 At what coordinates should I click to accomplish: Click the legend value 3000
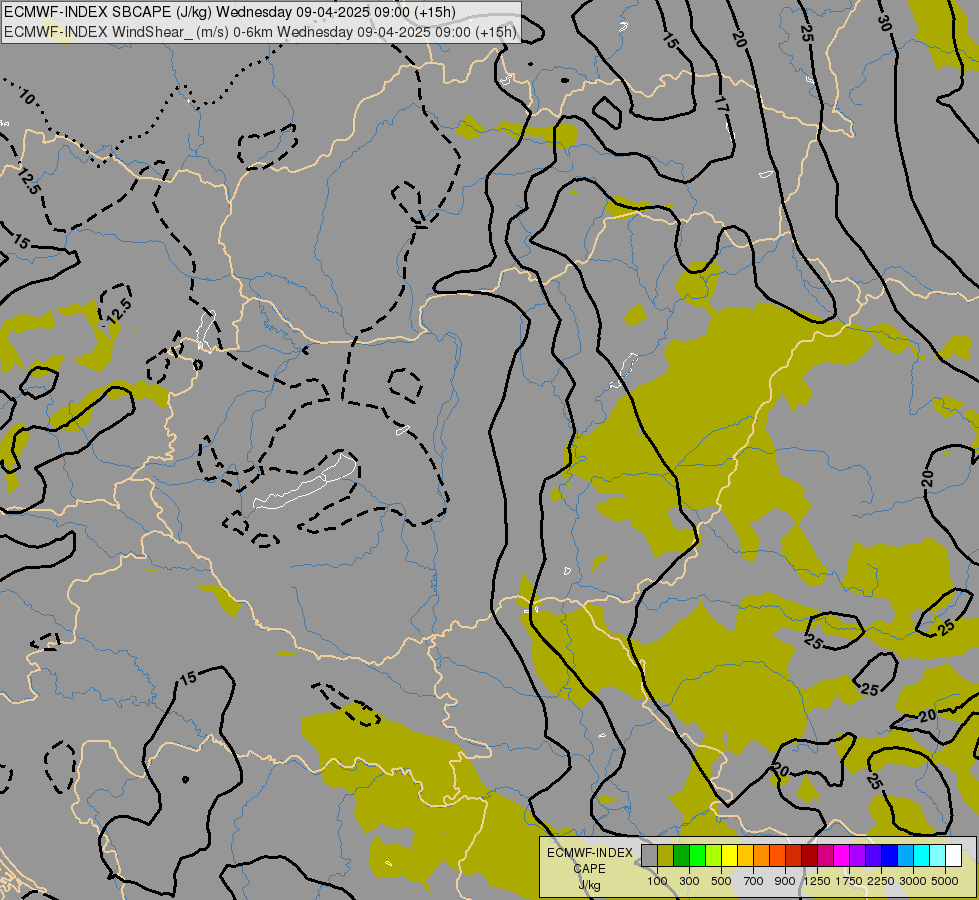point(913,881)
